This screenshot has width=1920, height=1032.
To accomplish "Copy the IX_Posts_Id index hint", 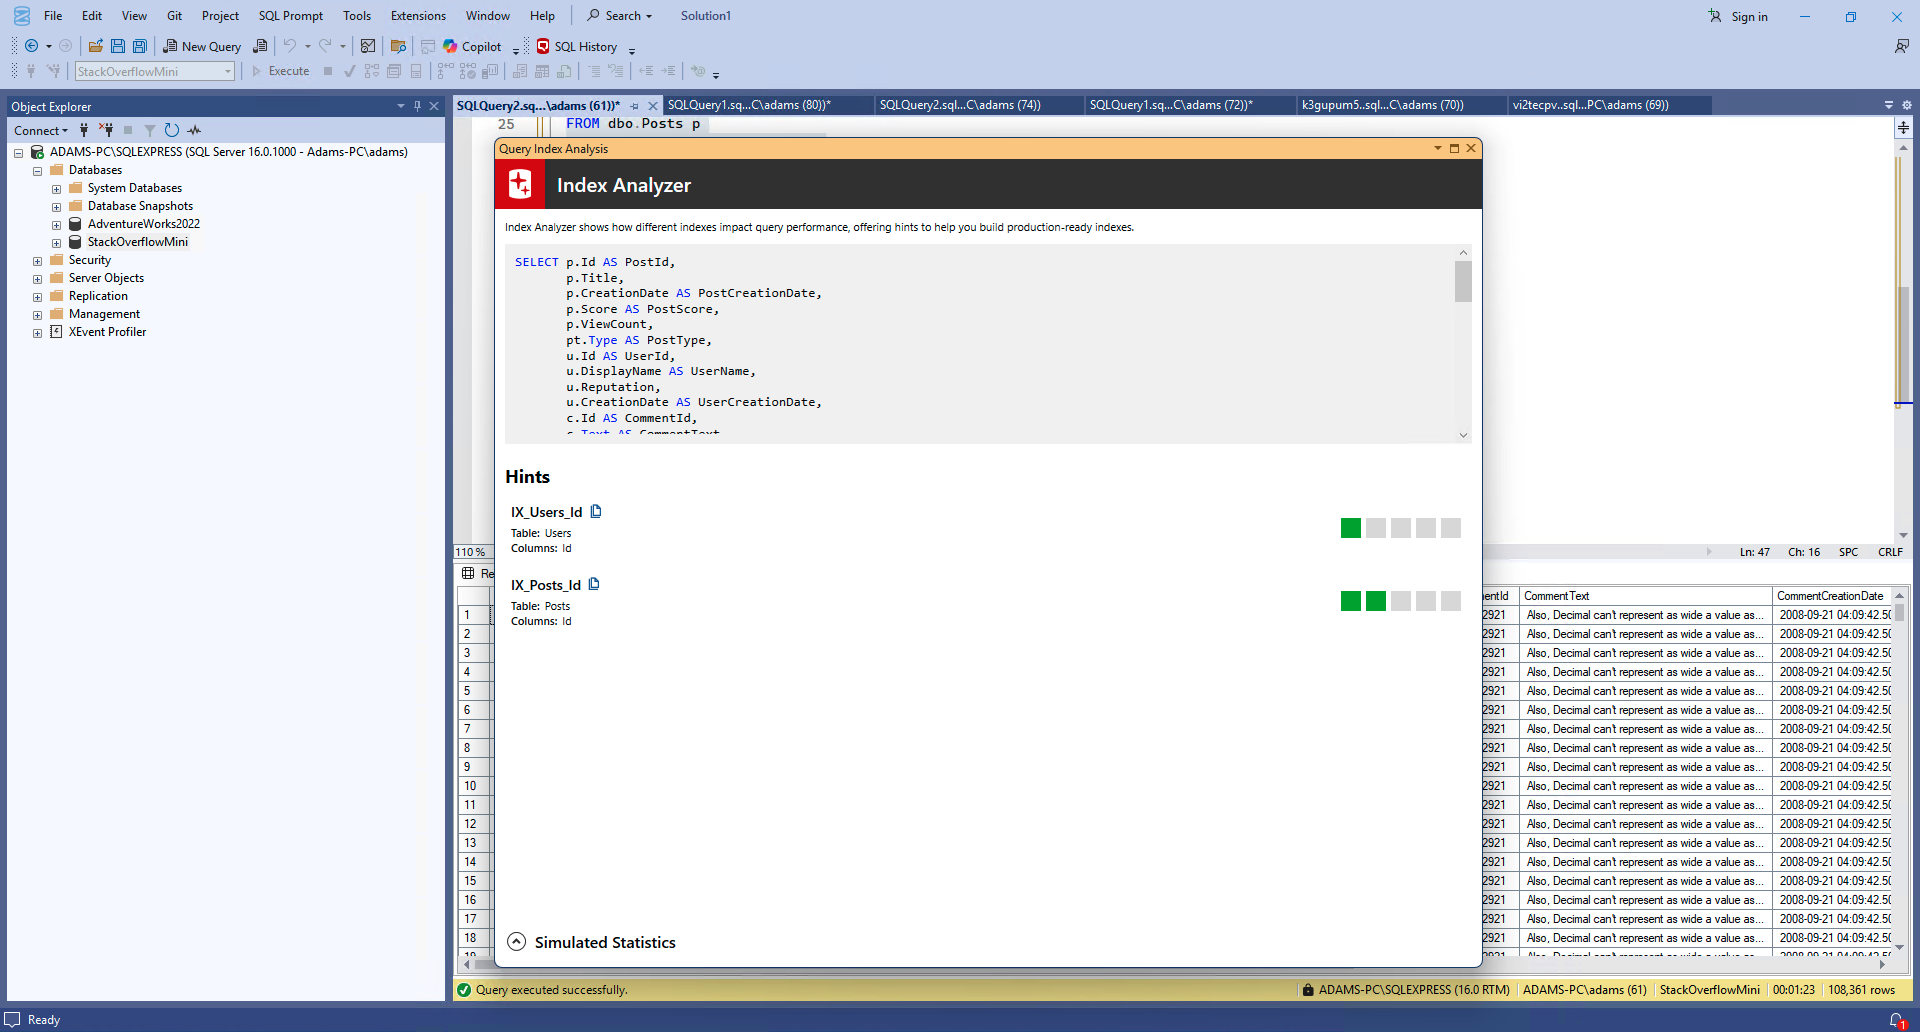I will tap(594, 585).
